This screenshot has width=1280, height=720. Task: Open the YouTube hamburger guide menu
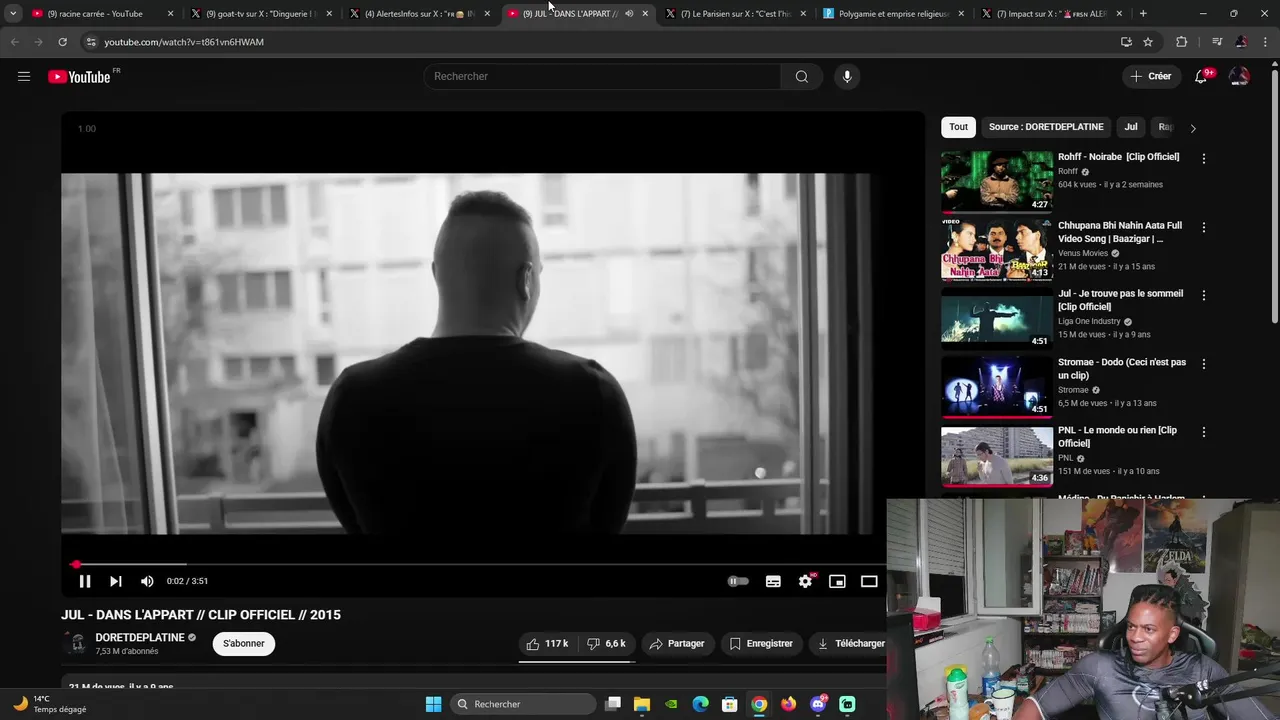coord(24,76)
